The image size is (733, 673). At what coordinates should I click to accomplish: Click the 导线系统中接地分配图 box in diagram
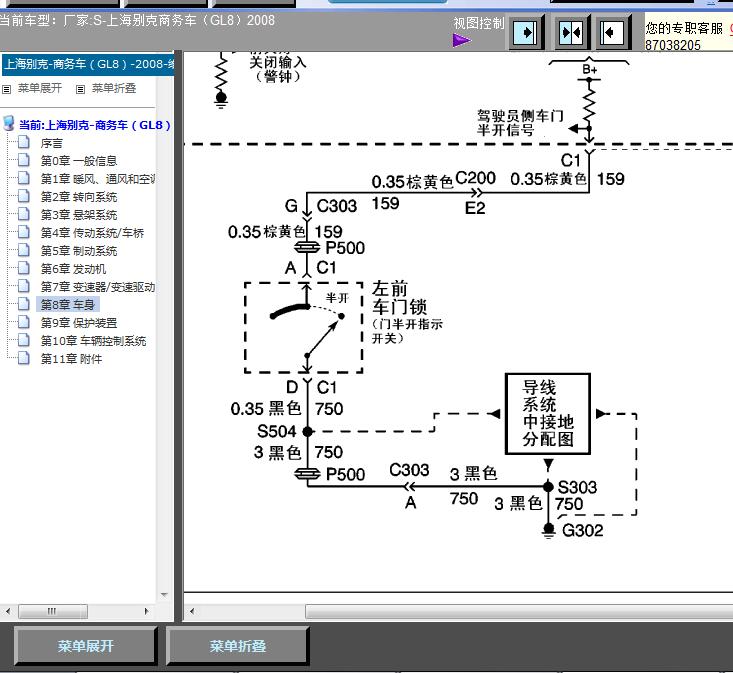[548, 414]
